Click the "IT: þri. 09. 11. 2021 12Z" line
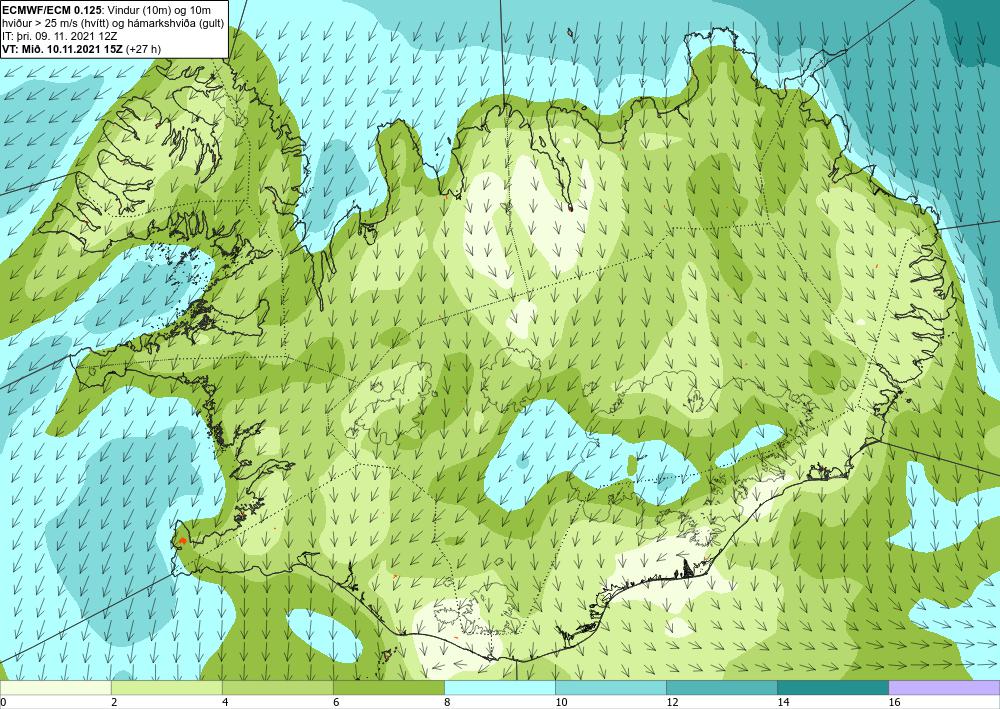This screenshot has width=1000, height=709. (x=60, y=36)
